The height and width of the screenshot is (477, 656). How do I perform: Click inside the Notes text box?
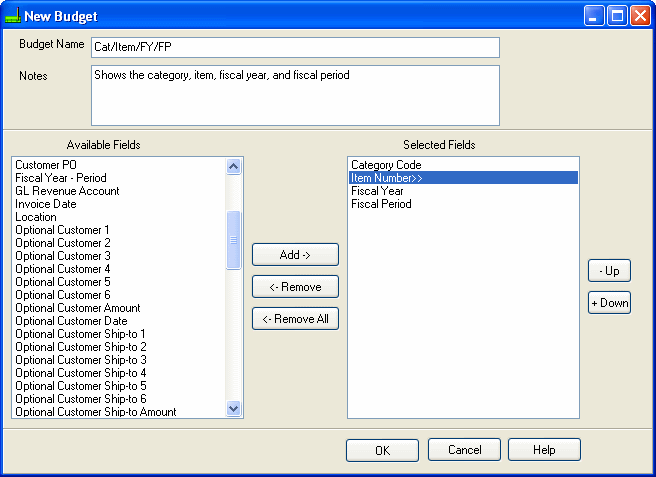coord(294,95)
